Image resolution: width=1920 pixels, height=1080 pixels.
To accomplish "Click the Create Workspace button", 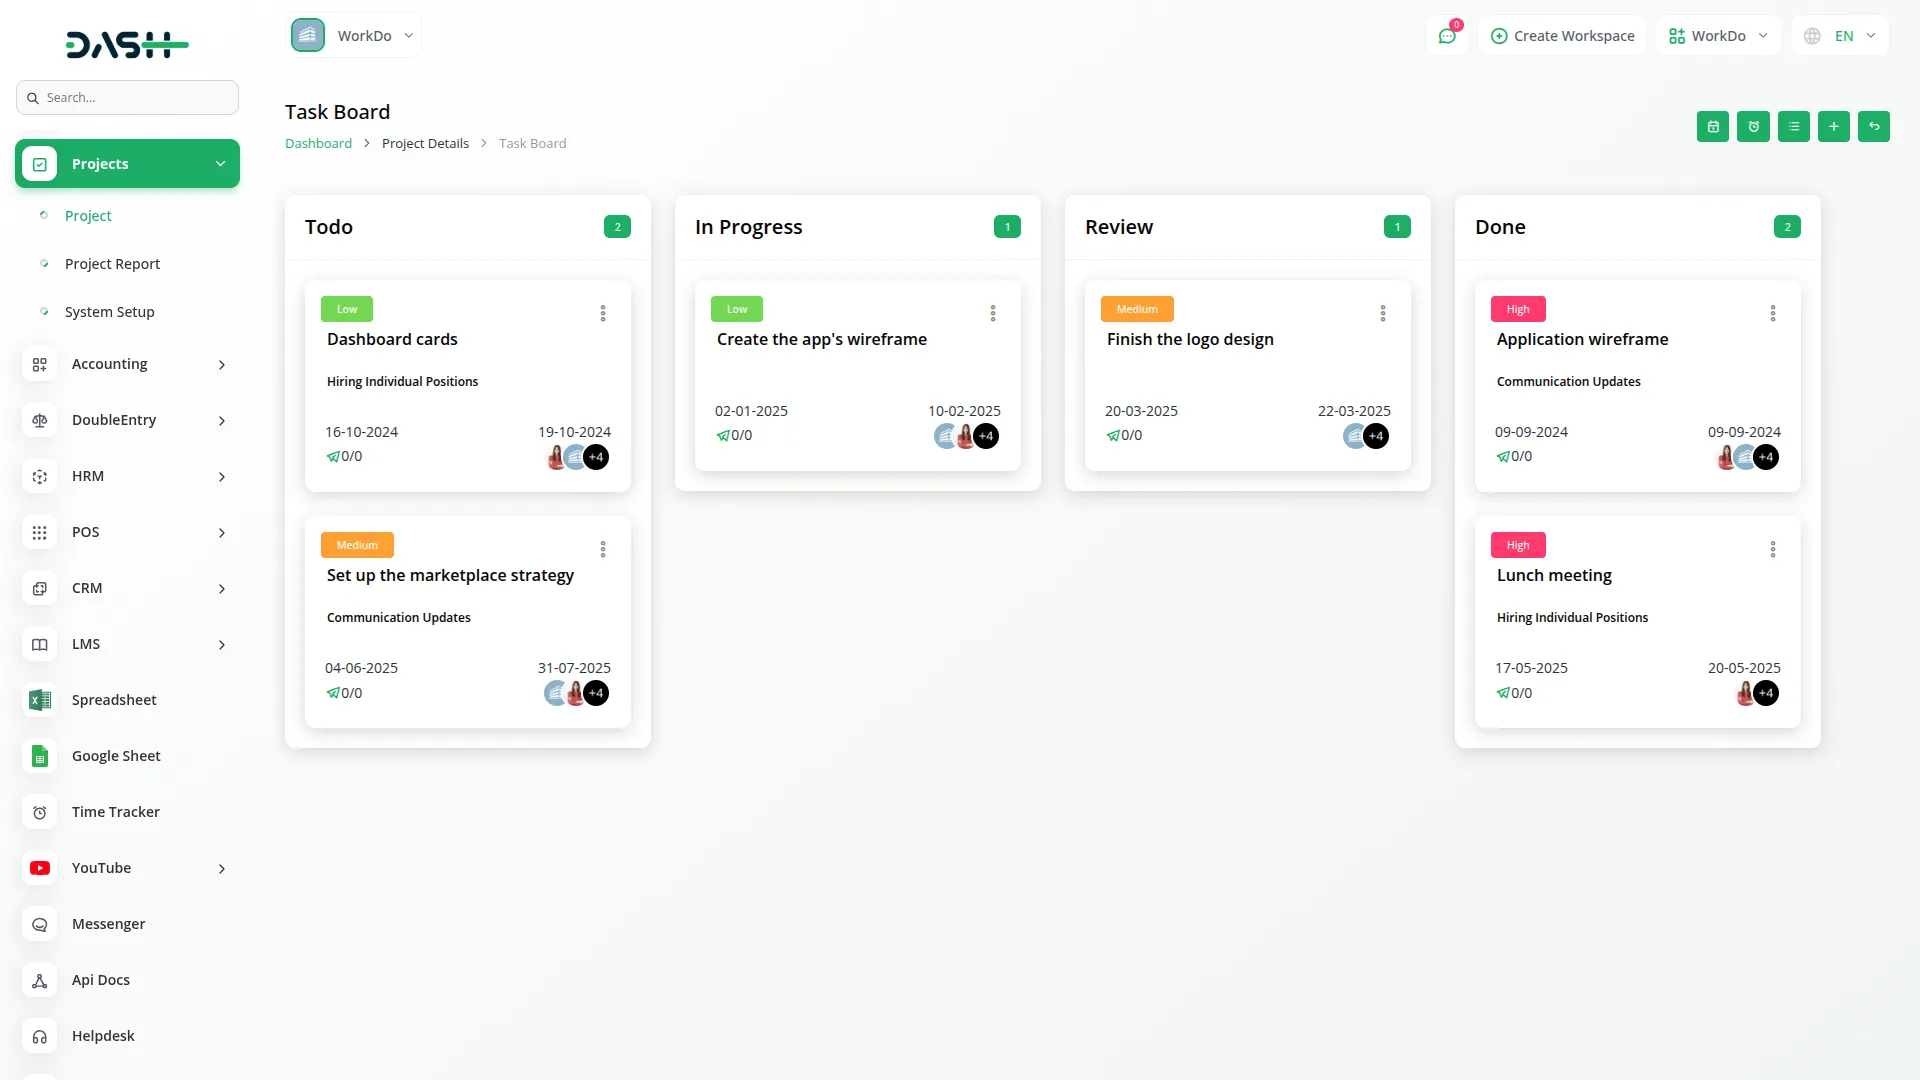I will (x=1562, y=36).
